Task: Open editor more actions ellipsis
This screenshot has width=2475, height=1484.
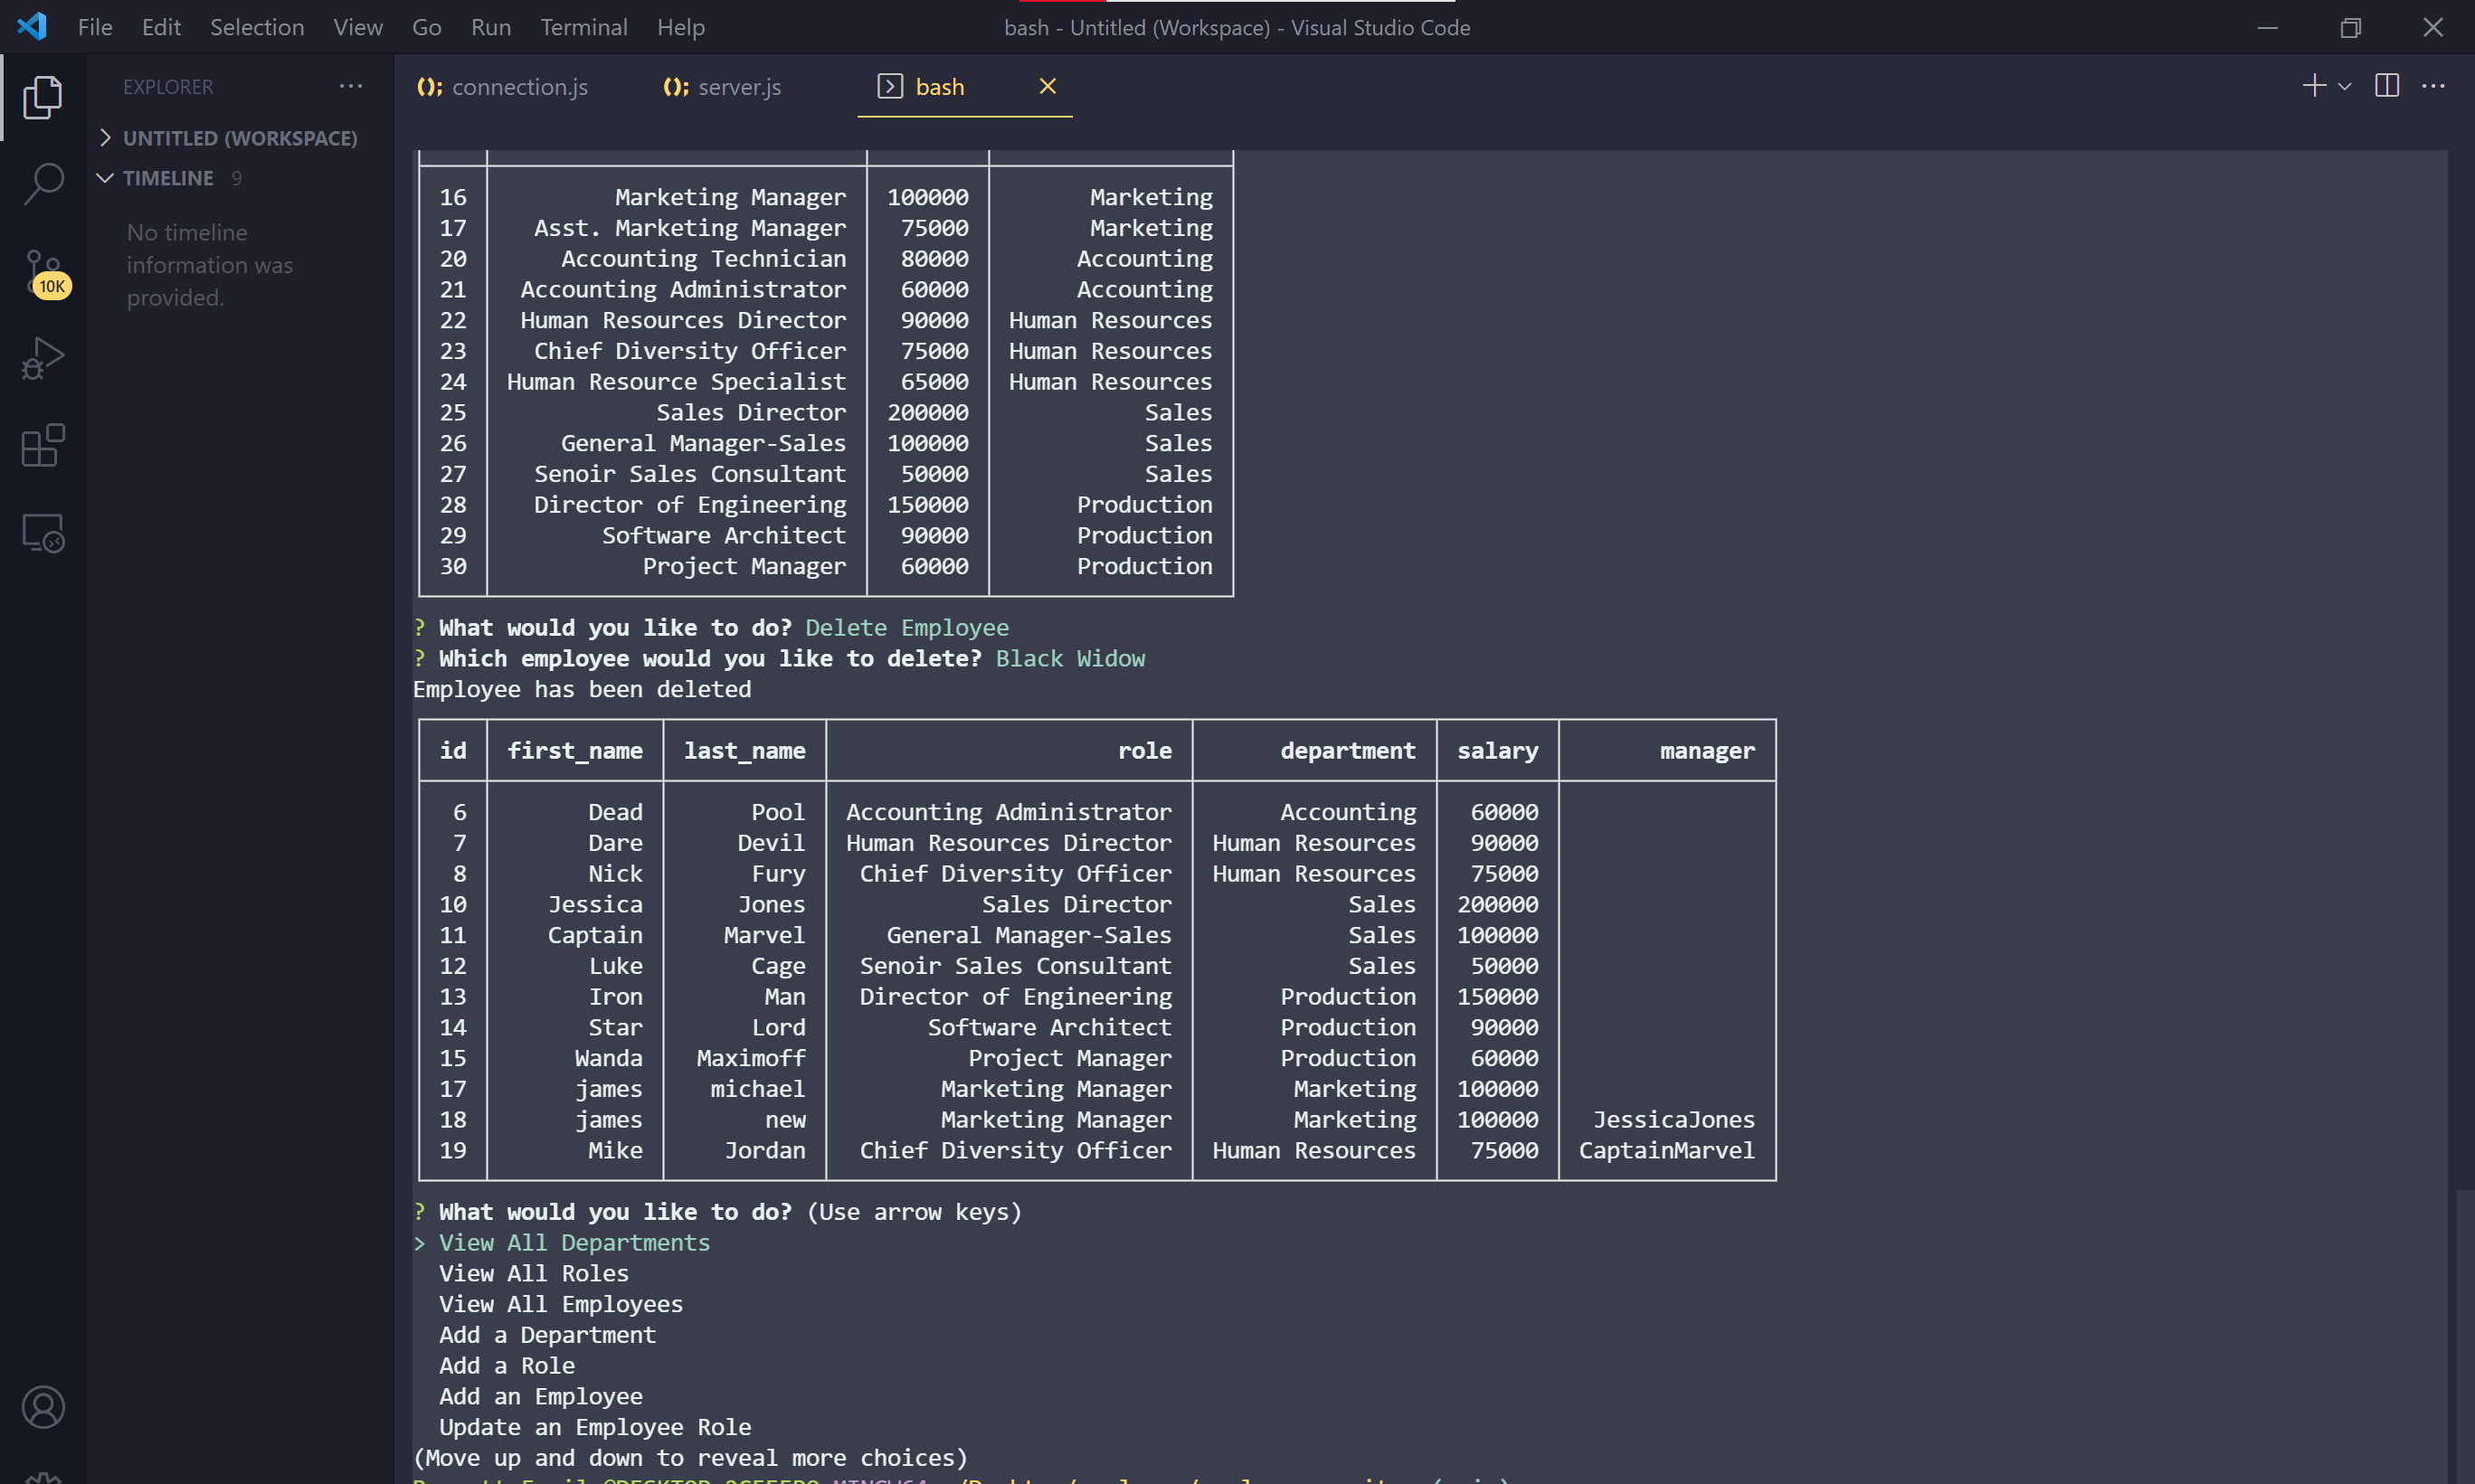Action: pyautogui.click(x=2433, y=86)
